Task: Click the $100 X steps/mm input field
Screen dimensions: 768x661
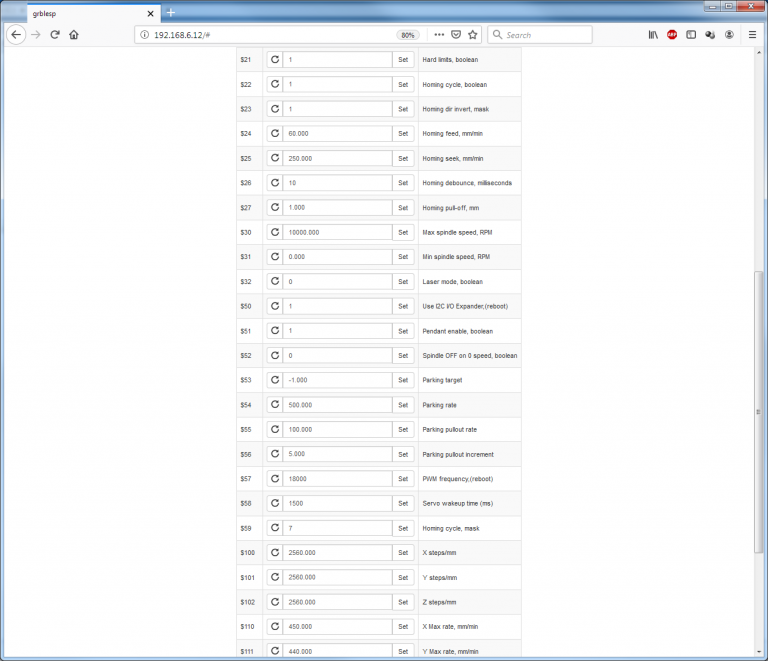Action: click(x=337, y=553)
